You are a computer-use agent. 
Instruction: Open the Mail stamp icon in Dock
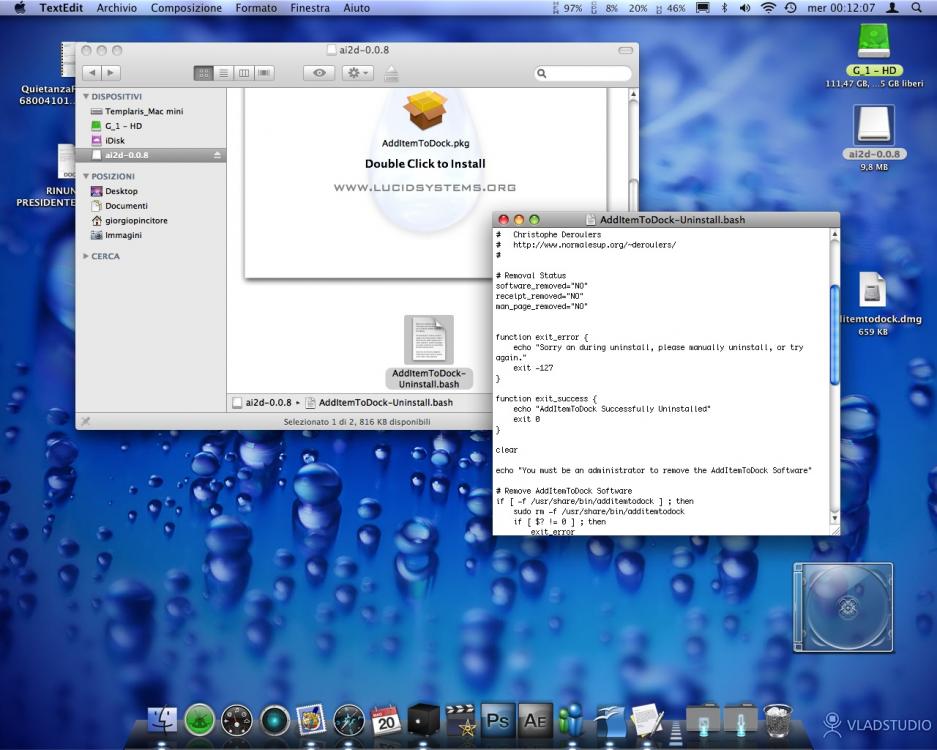click(311, 720)
